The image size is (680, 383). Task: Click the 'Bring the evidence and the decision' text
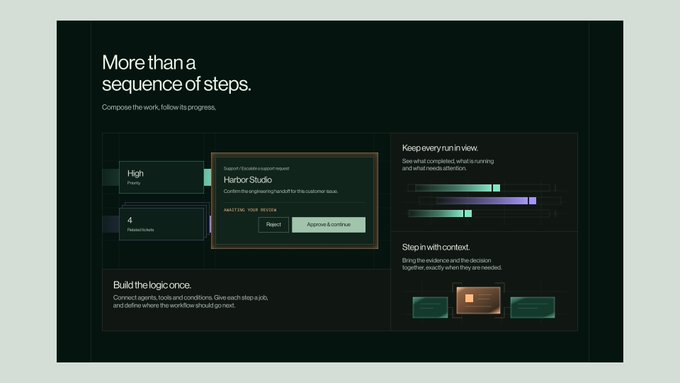coord(451,264)
